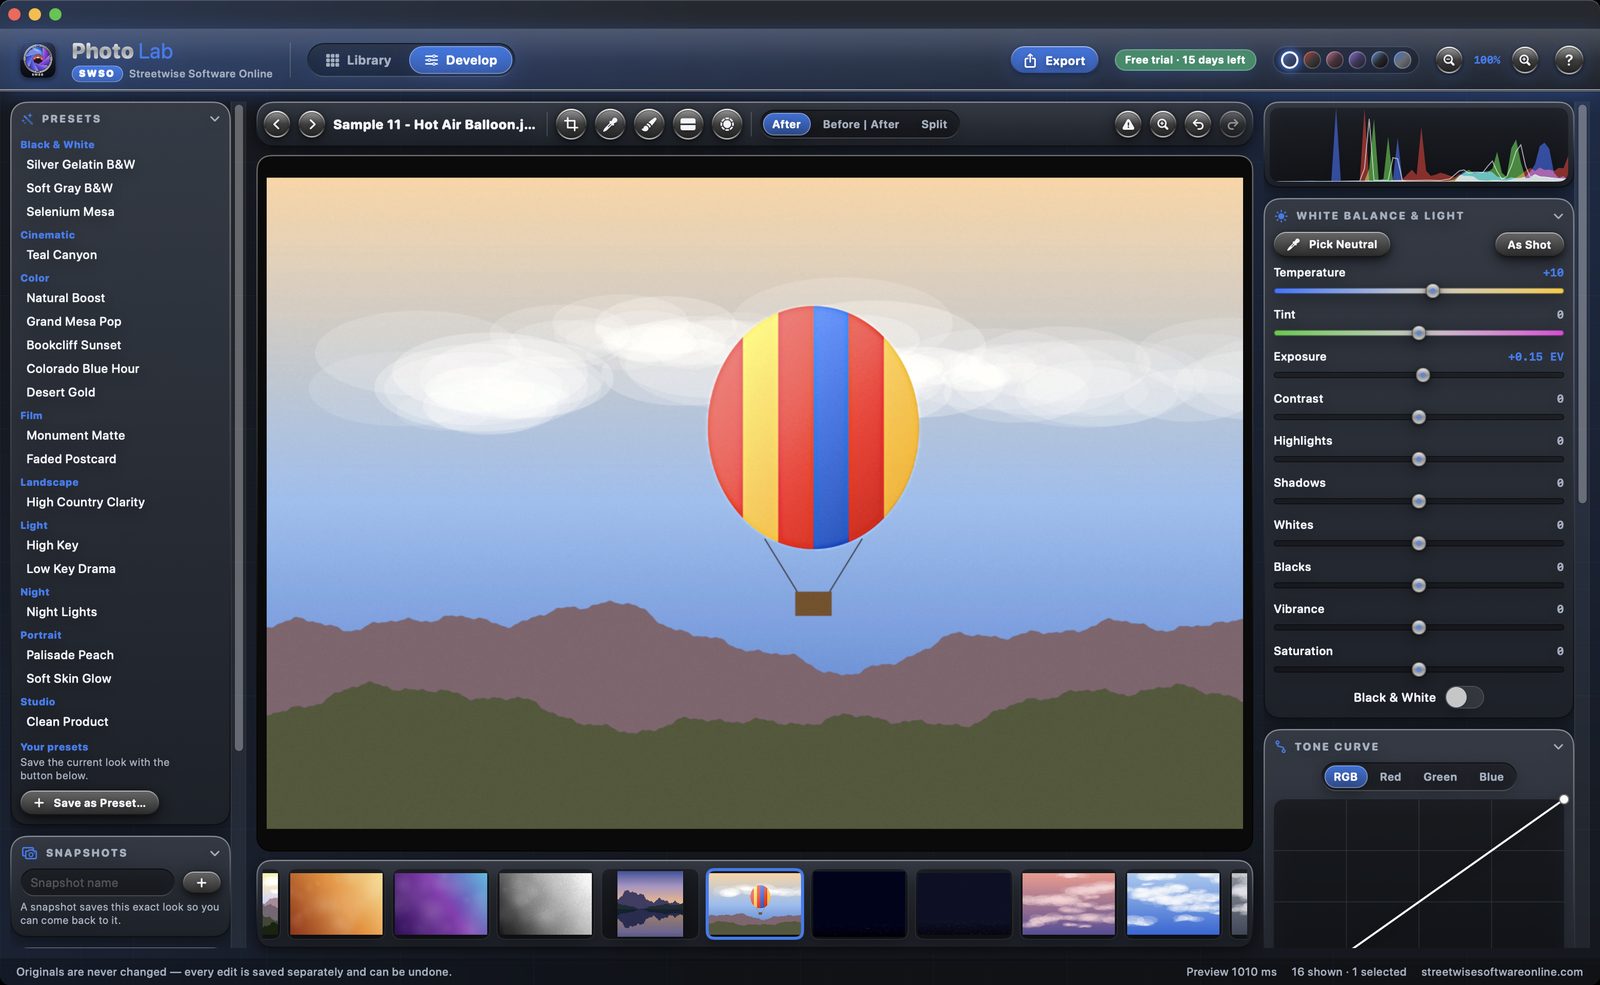Image resolution: width=1600 pixels, height=985 pixels.
Task: Add snapshot with plus button
Action: click(x=202, y=882)
